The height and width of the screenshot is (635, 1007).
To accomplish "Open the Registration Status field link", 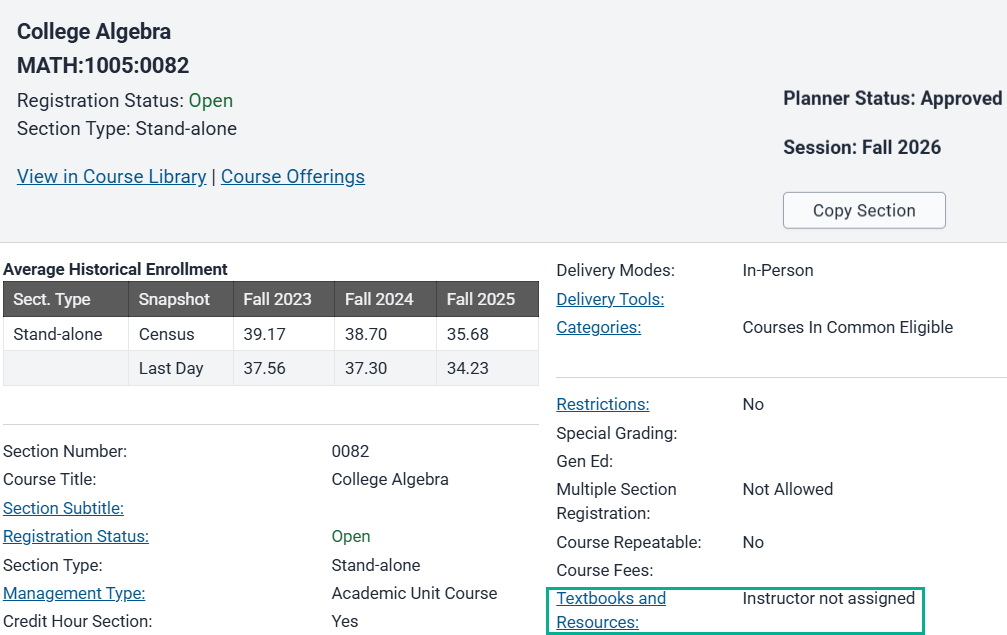I will (x=75, y=536).
